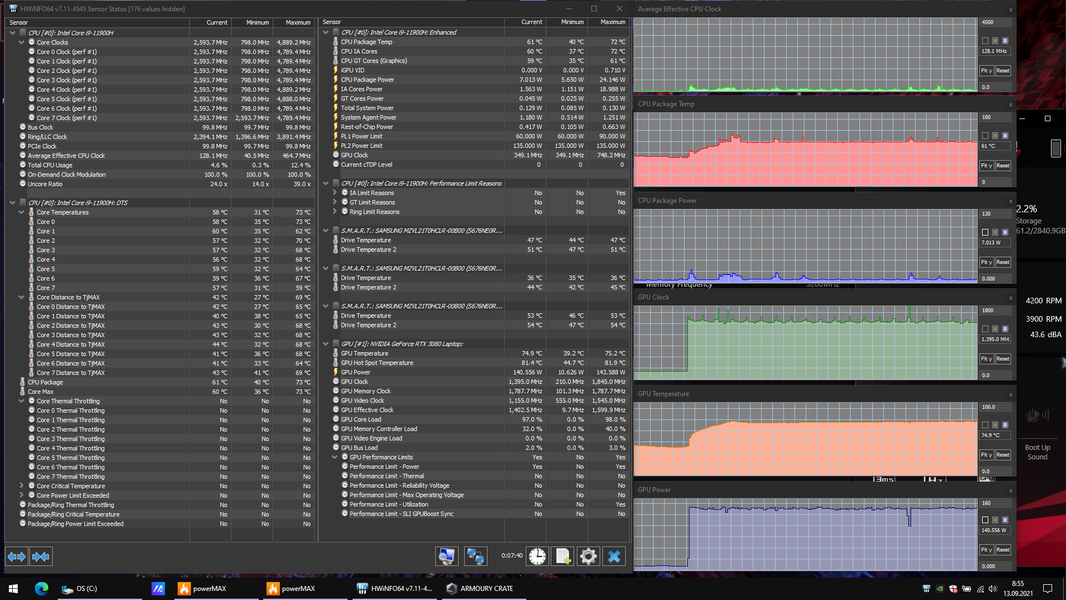Click the 4500 max value field of CPU Clock graph

[995, 22]
